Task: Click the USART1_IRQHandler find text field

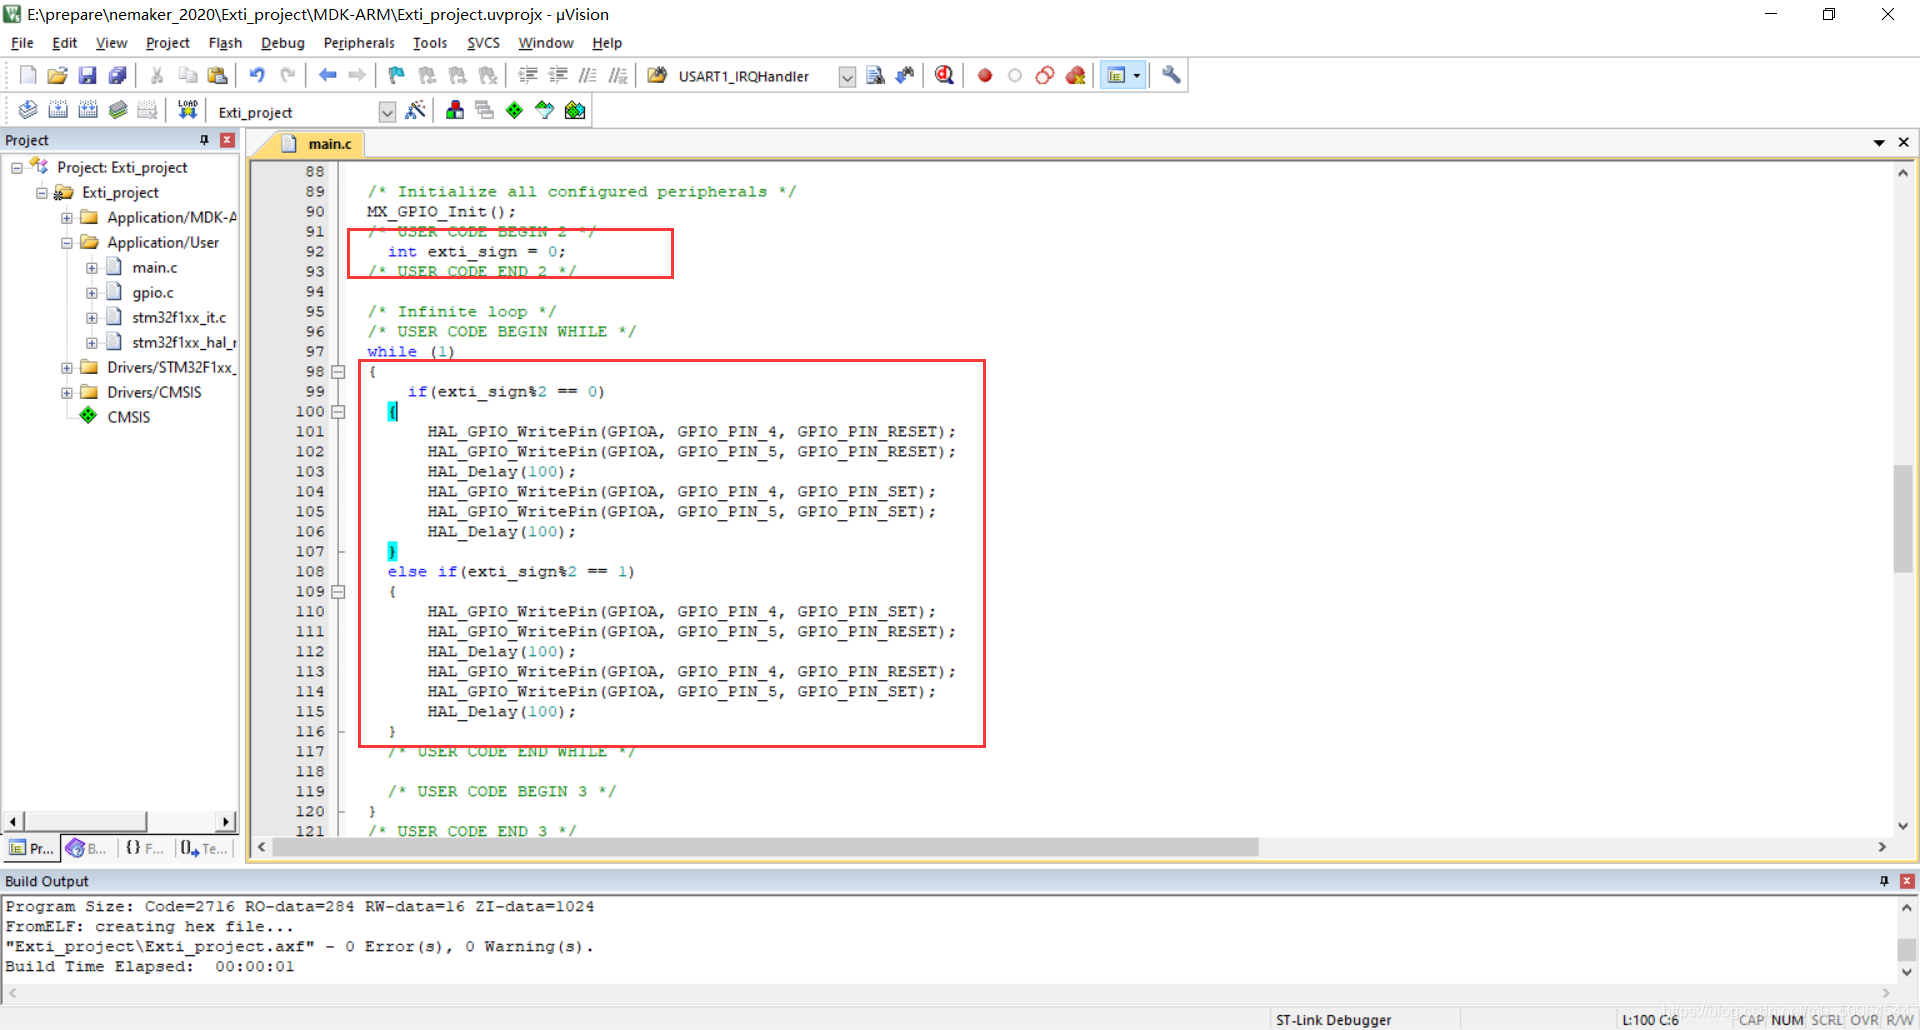Action: pyautogui.click(x=755, y=76)
